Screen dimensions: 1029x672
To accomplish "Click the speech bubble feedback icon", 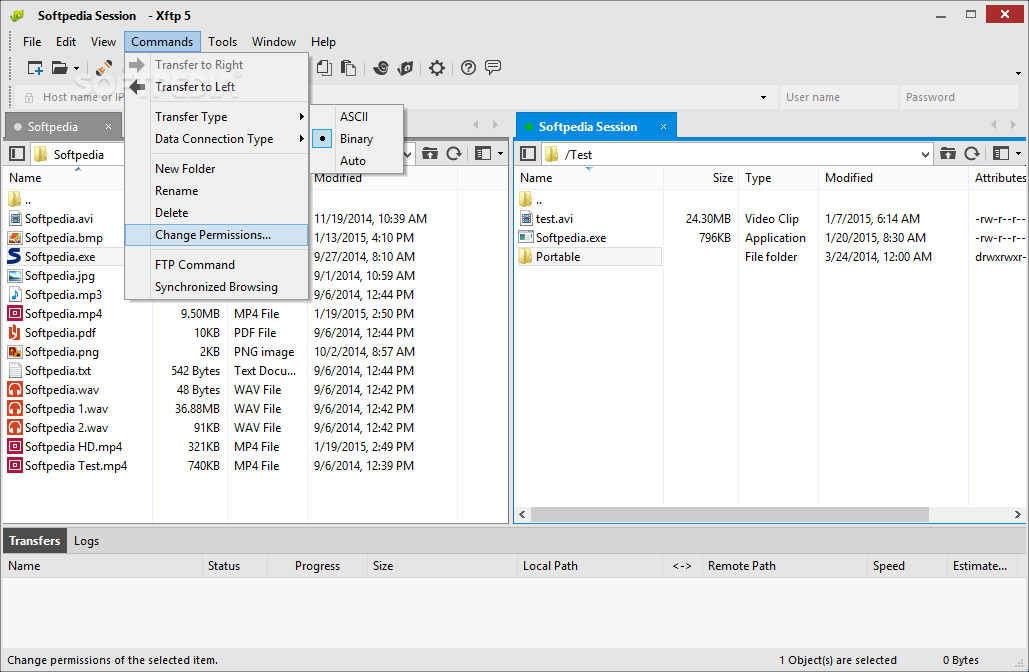I will pos(493,67).
